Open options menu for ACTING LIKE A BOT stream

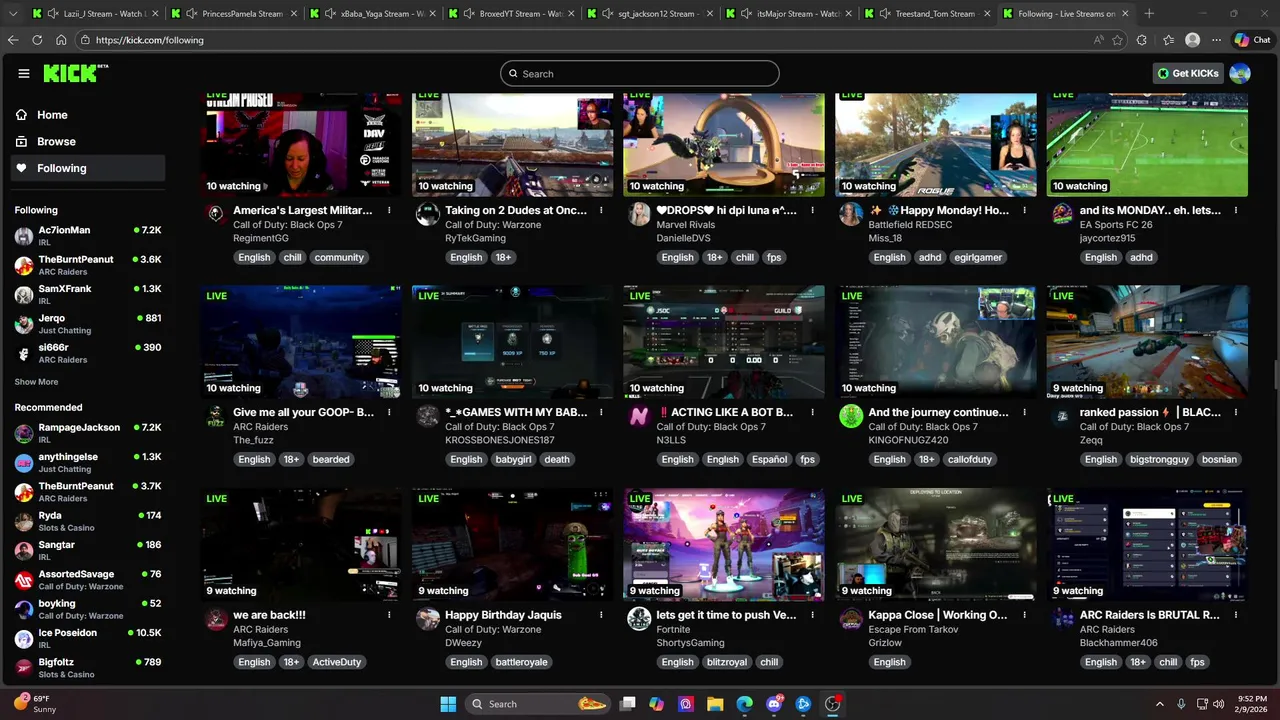pyautogui.click(x=813, y=412)
